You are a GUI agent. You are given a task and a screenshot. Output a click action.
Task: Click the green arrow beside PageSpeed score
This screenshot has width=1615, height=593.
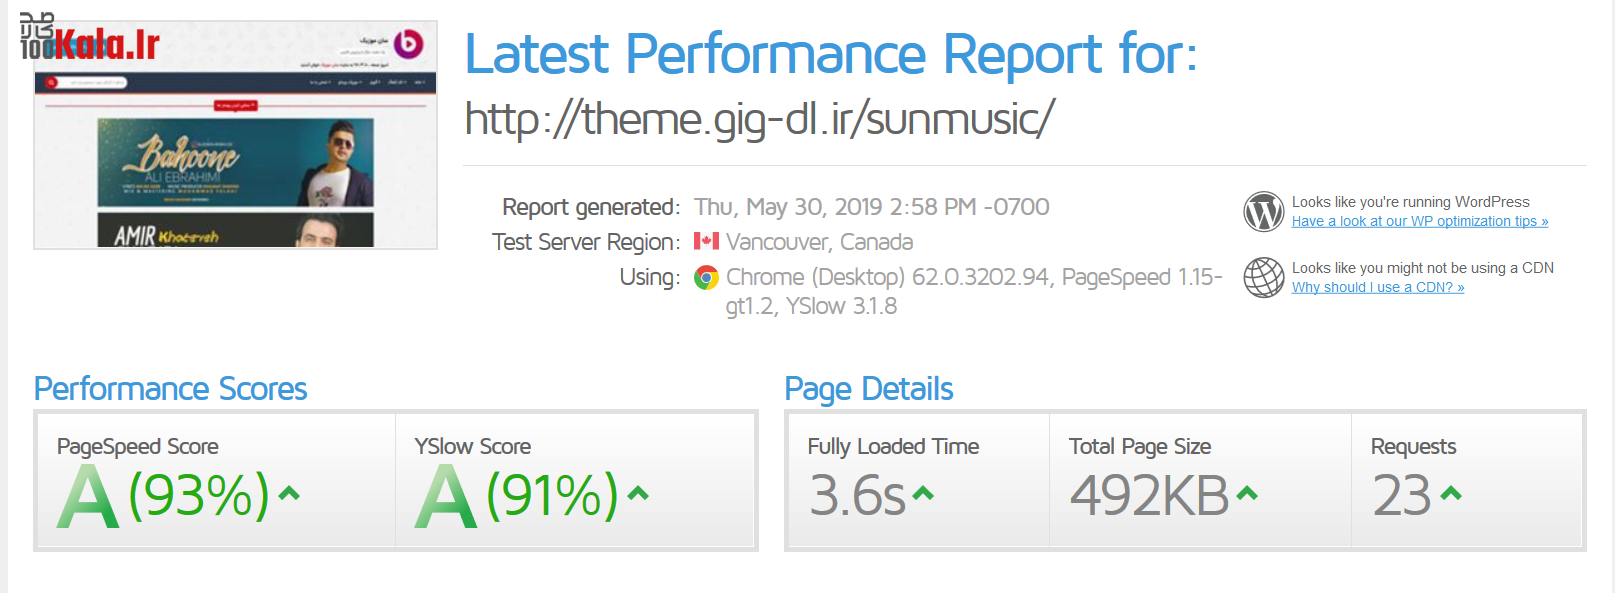point(289,493)
